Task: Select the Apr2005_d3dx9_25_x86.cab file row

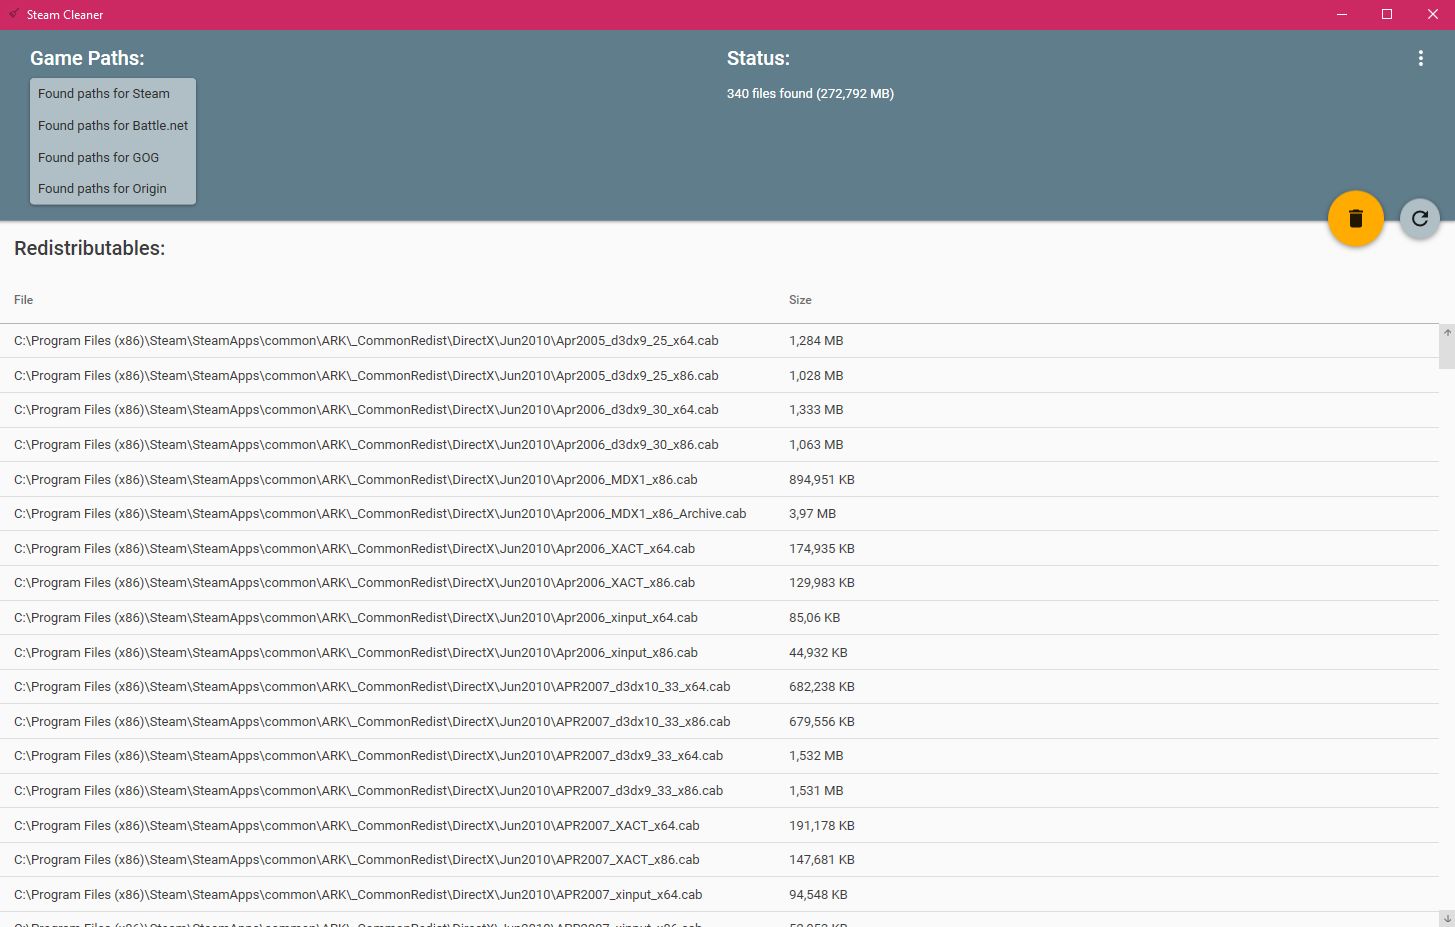Action: [x=719, y=376]
